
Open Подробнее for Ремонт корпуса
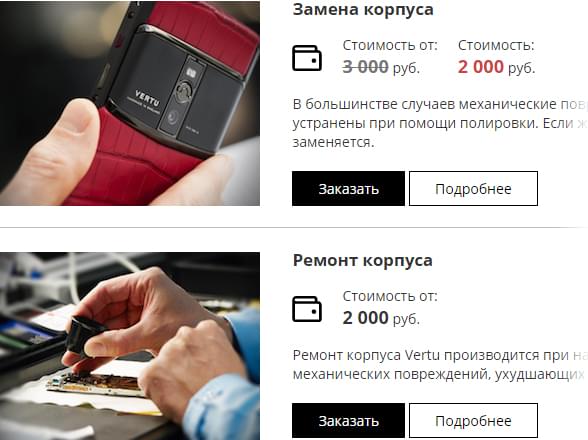point(473,420)
